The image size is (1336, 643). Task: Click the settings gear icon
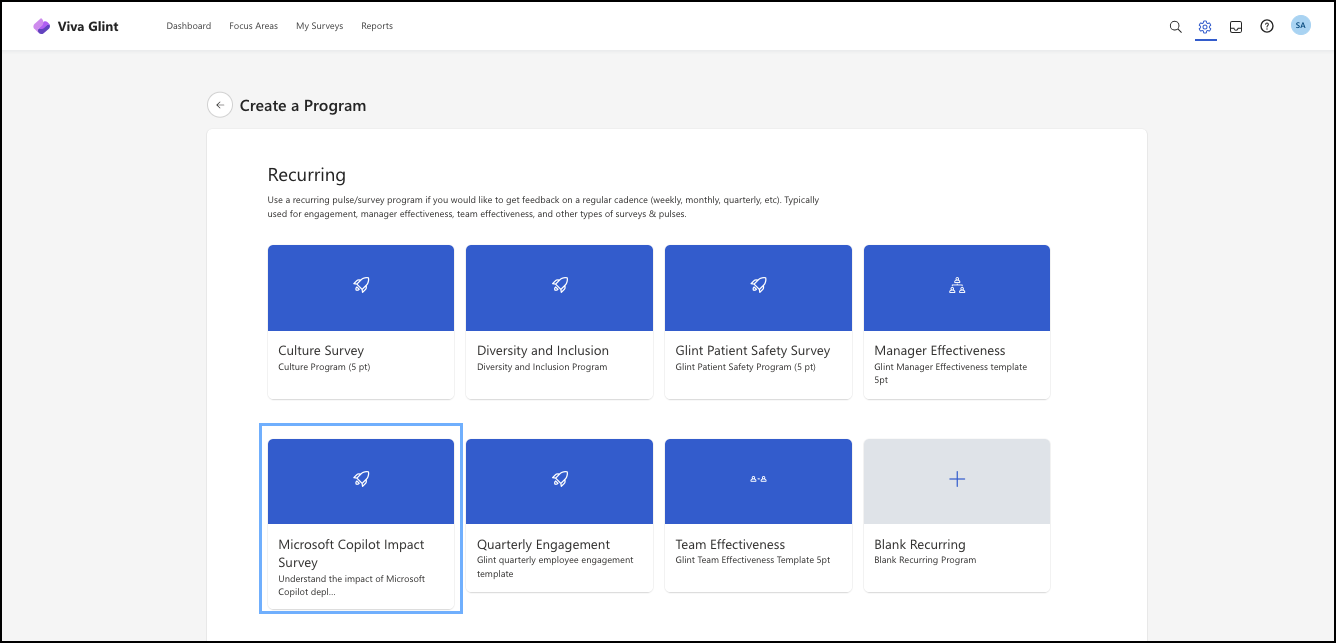(1205, 26)
